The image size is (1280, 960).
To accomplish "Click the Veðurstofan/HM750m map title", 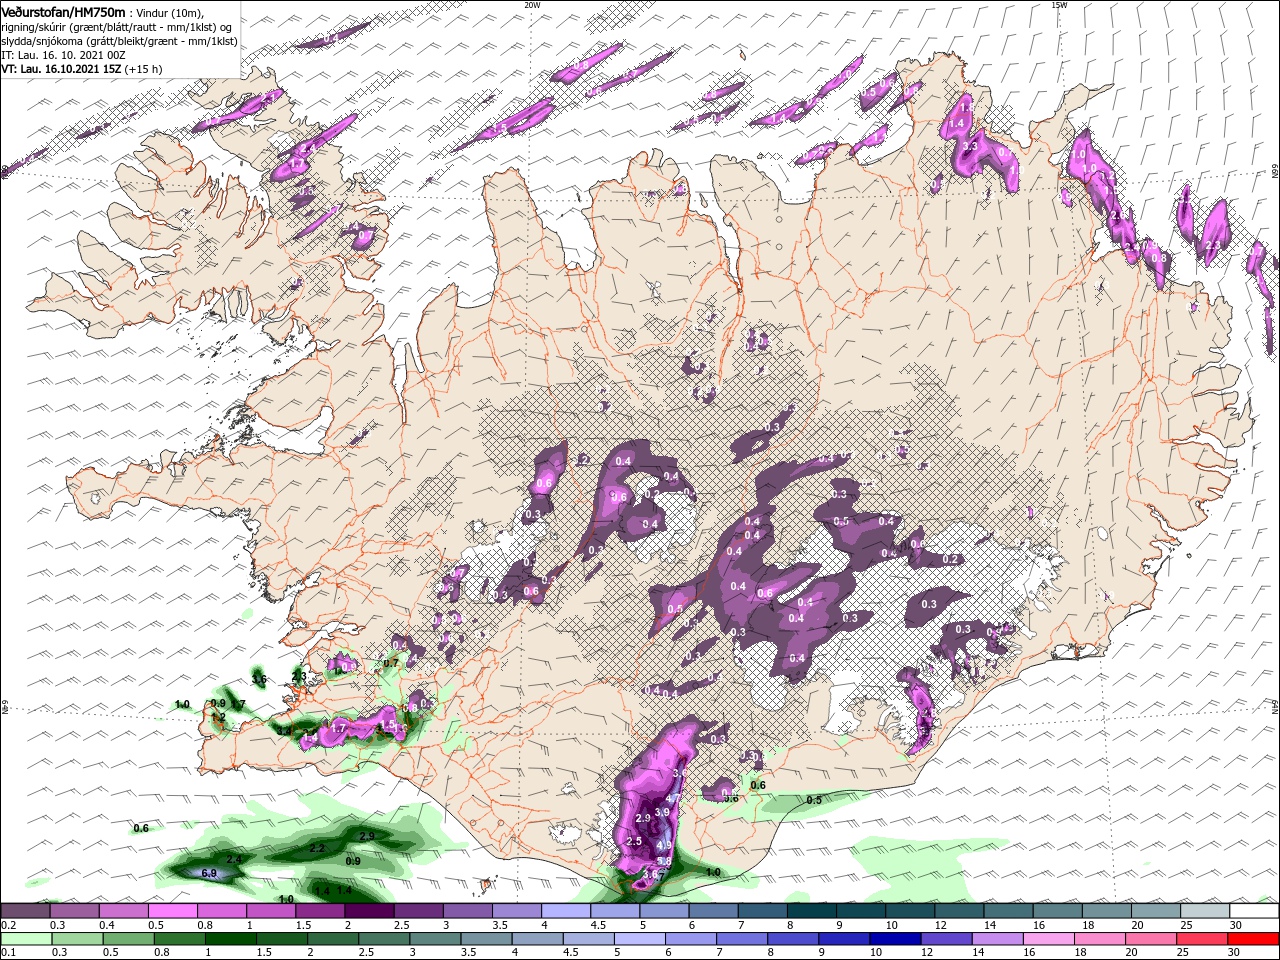I will click(x=64, y=11).
